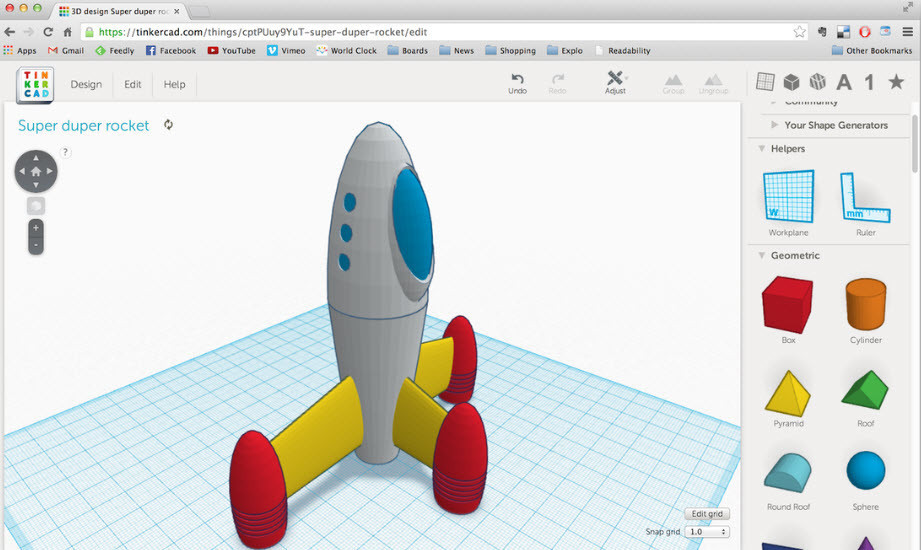Click the Undo arrow icon
Image resolution: width=921 pixels, height=550 pixels.
pos(517,79)
